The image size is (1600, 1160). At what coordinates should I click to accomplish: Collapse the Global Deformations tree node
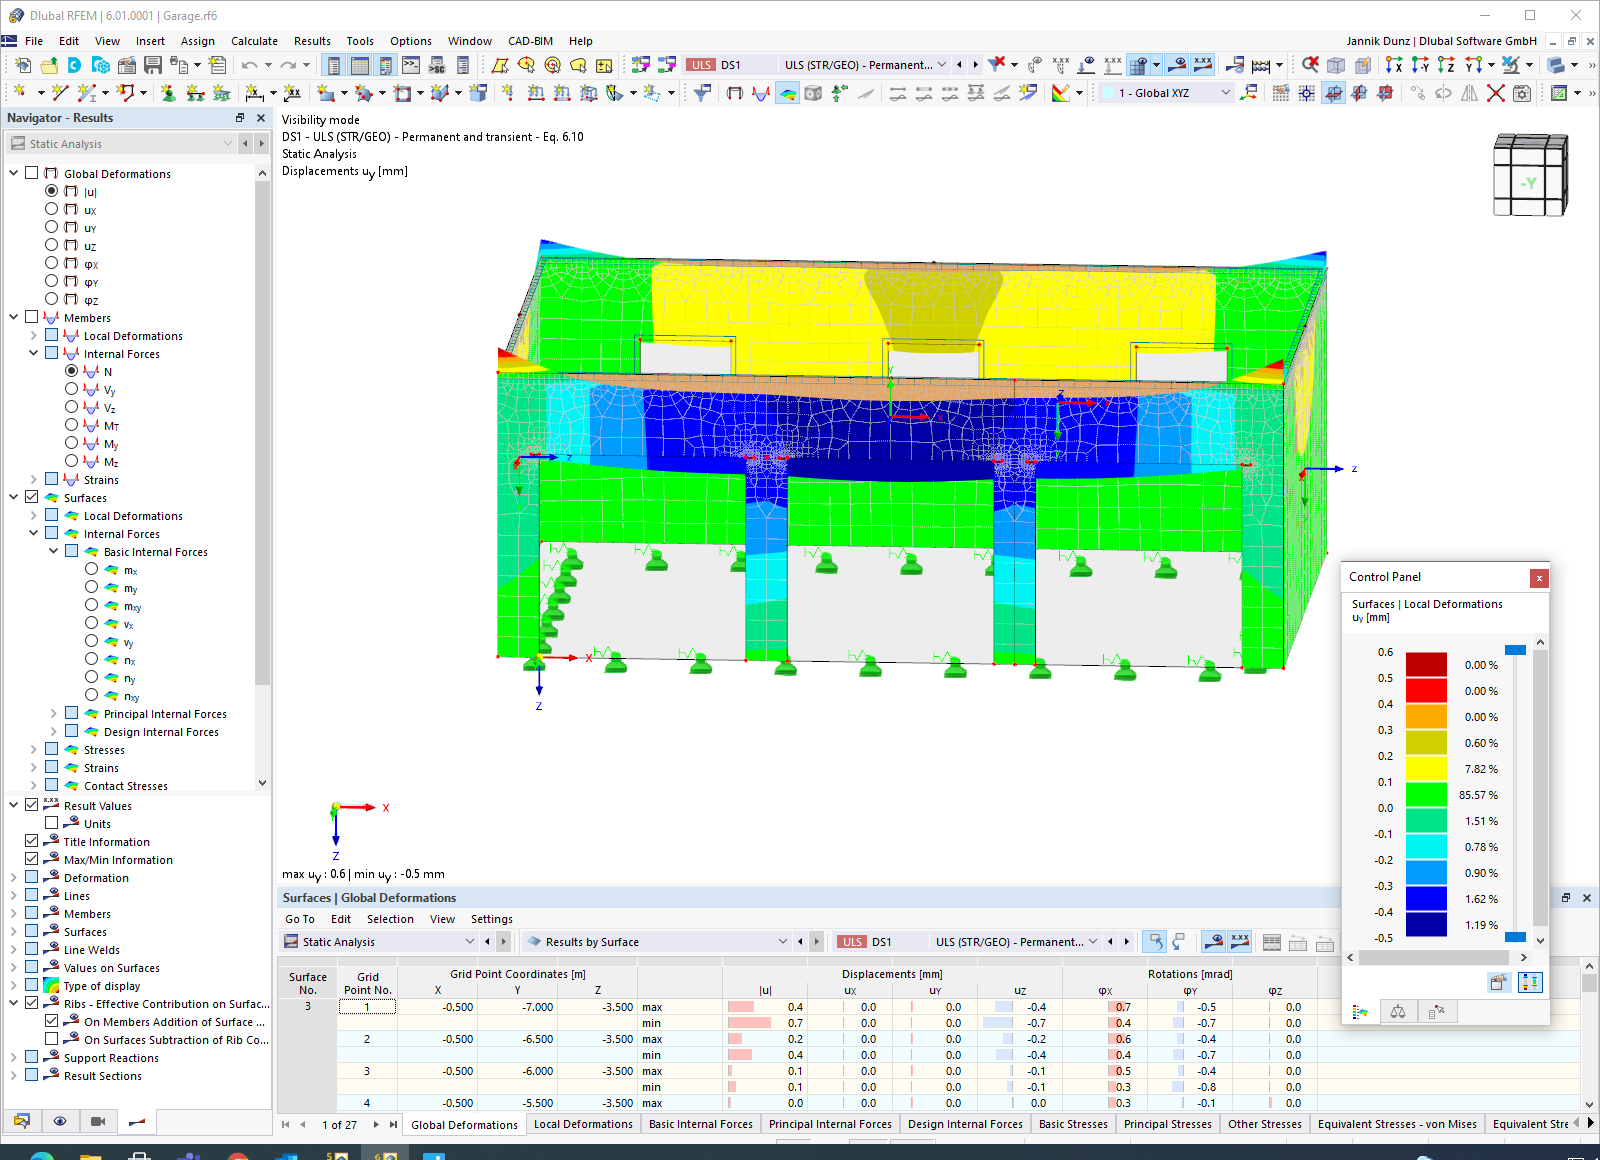pyautogui.click(x=14, y=173)
